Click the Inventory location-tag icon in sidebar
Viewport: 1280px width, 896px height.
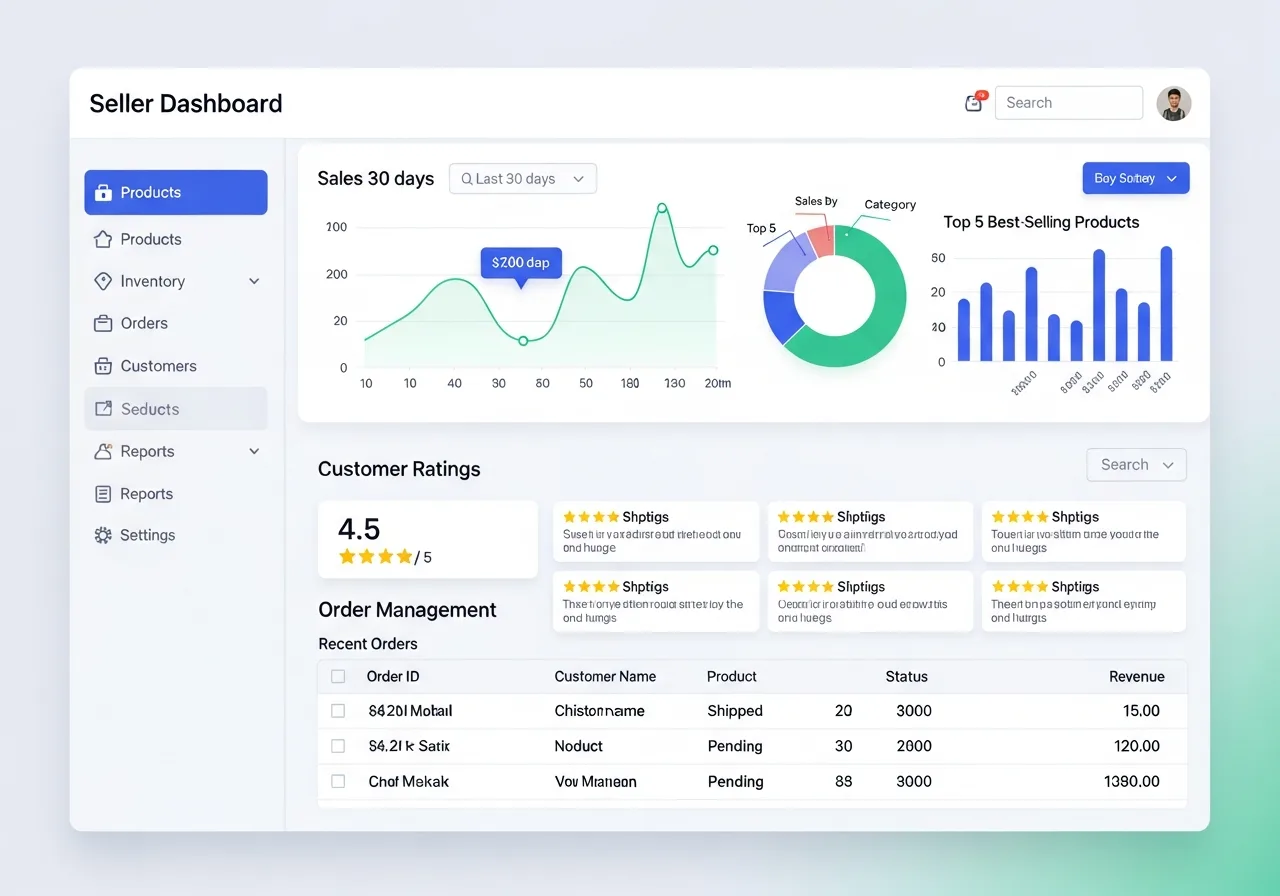coord(102,281)
